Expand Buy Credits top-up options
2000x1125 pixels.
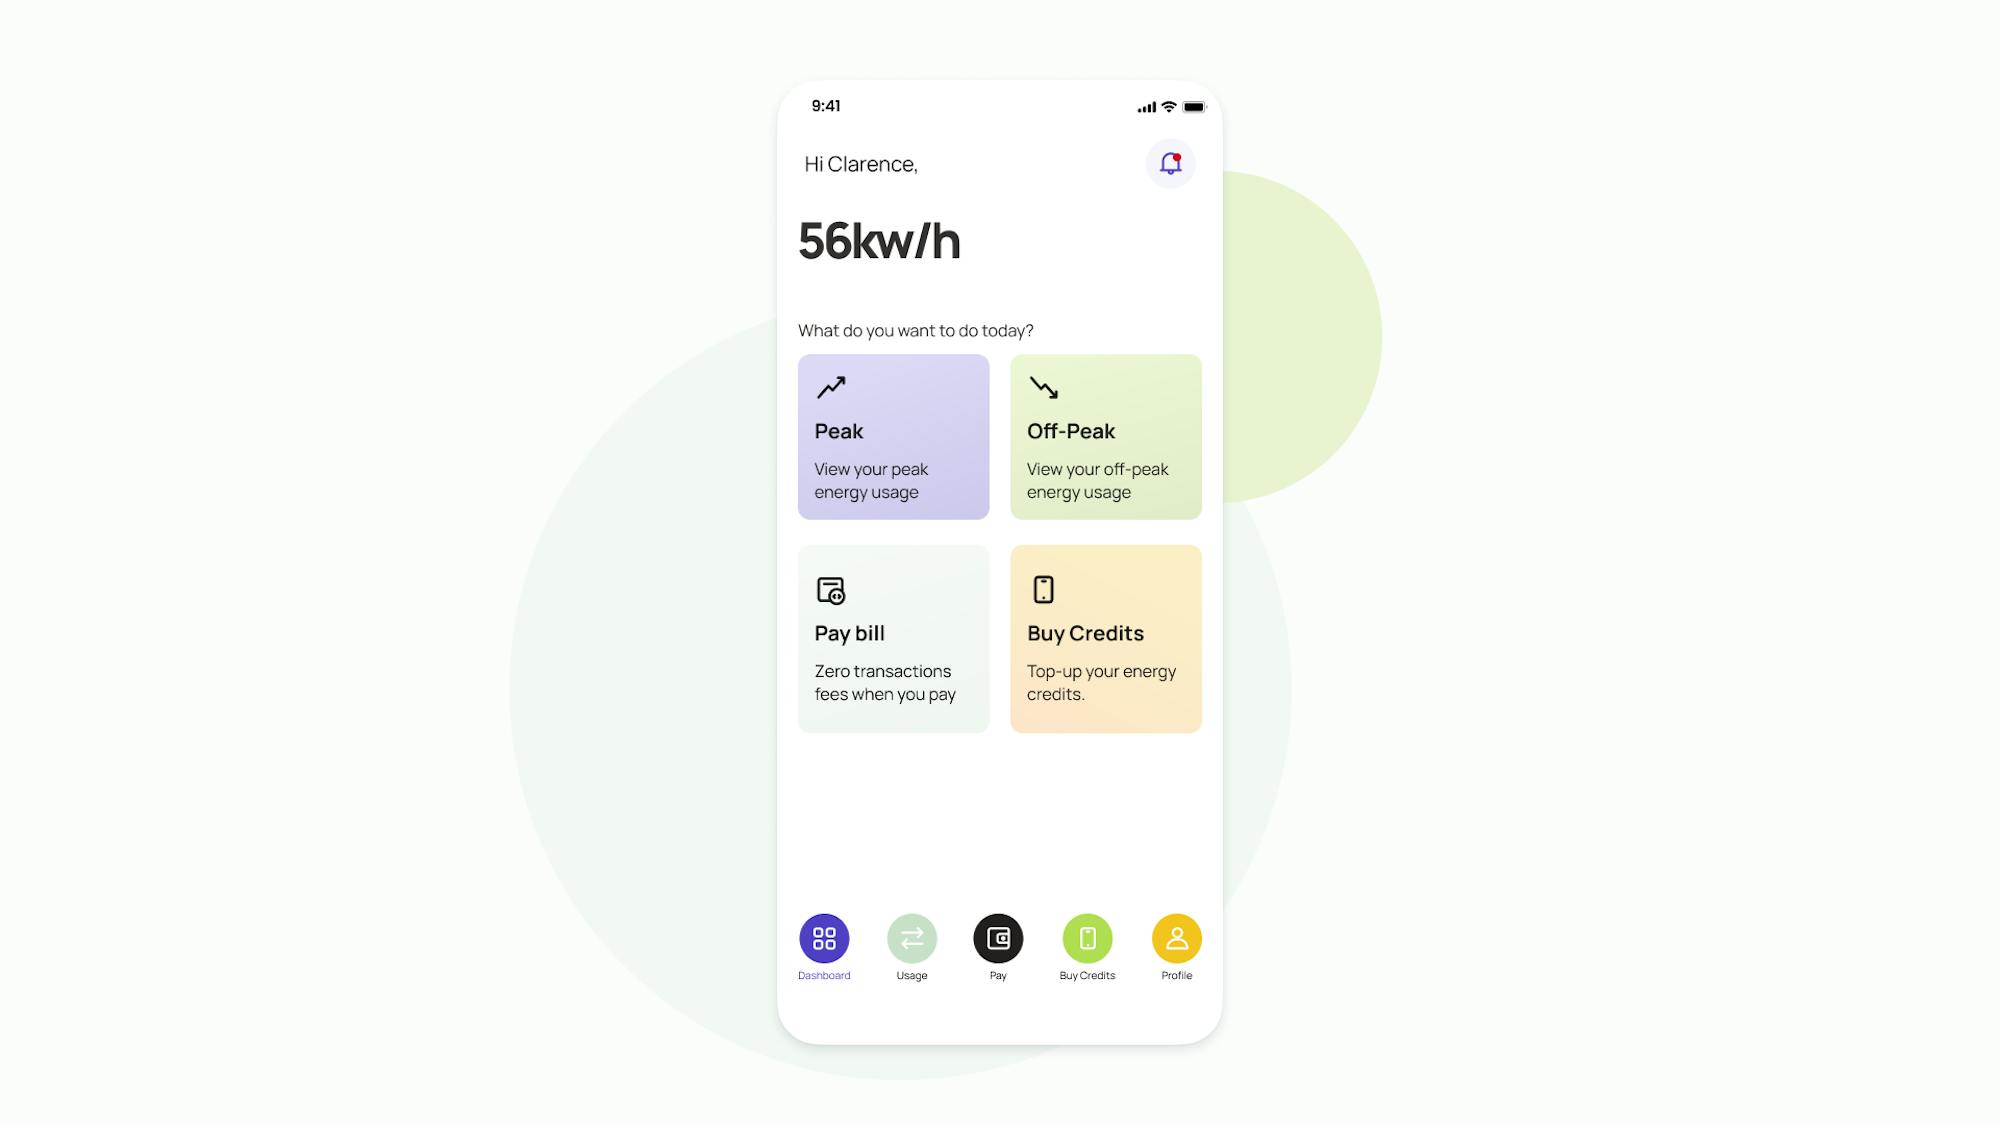click(1106, 637)
